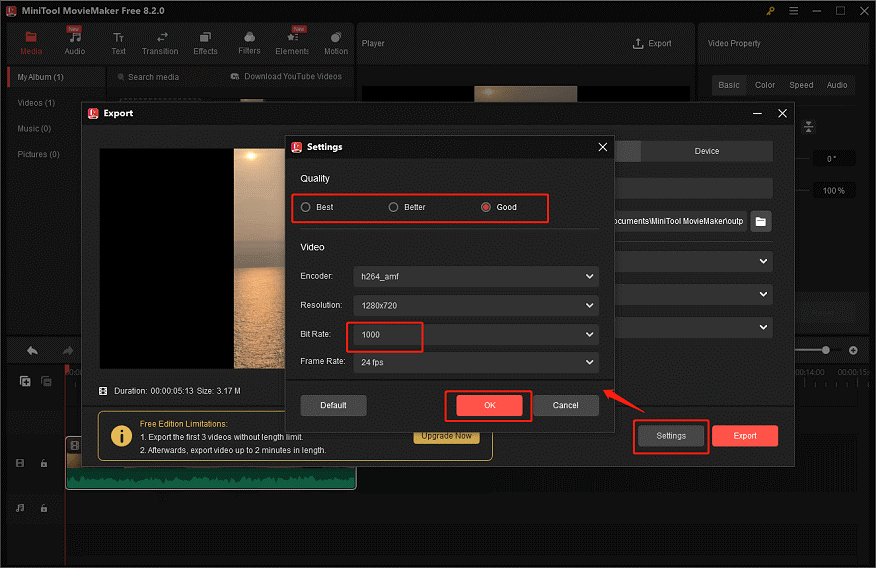Image resolution: width=876 pixels, height=568 pixels.
Task: Click Download YouTube Videos icon
Action: [235, 77]
